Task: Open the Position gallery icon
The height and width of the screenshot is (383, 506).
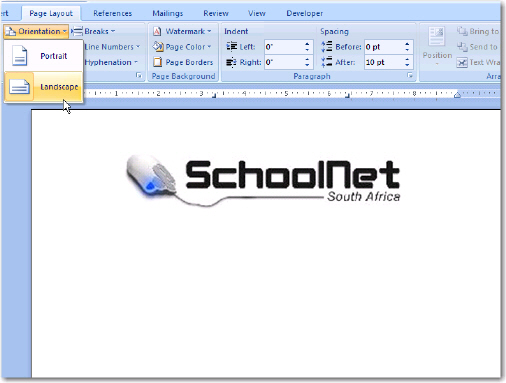Action: pos(437,37)
